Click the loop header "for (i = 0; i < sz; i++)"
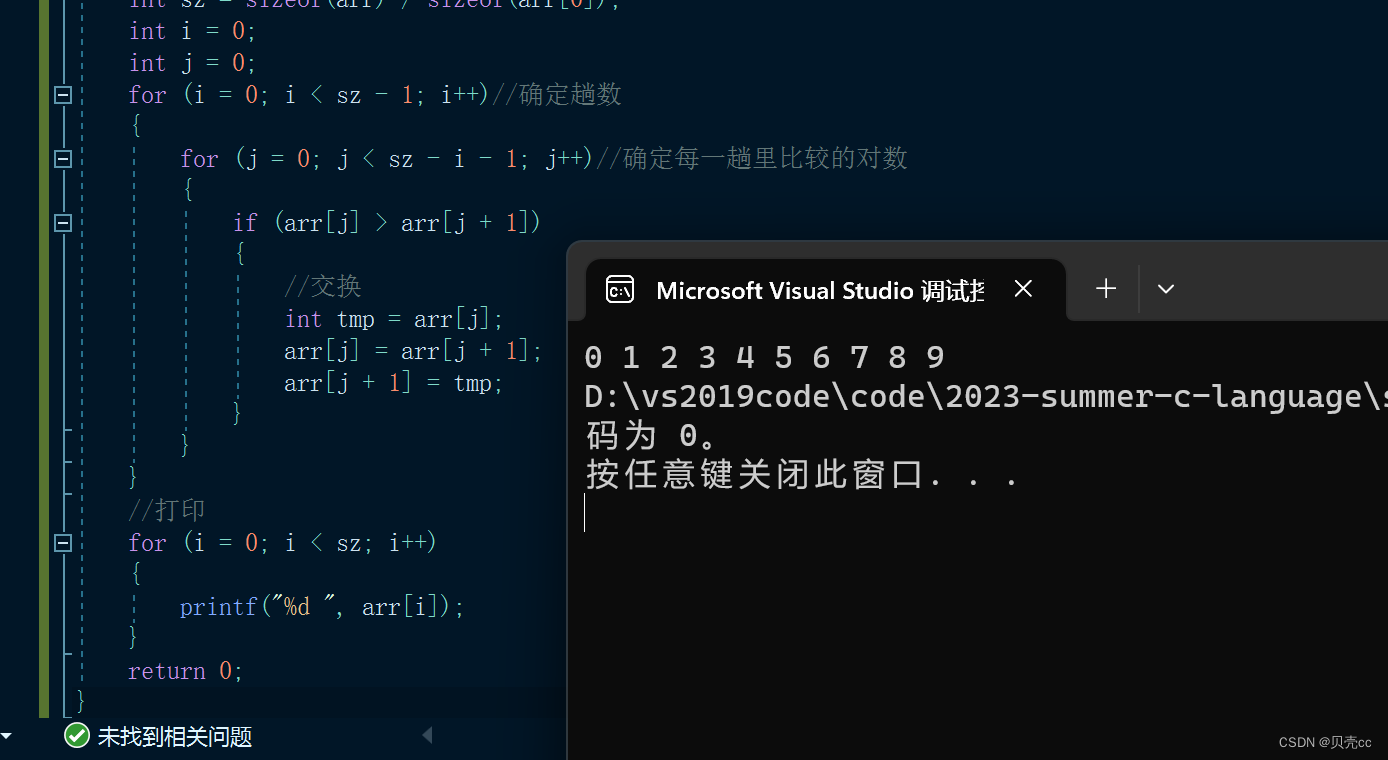 coord(283,543)
